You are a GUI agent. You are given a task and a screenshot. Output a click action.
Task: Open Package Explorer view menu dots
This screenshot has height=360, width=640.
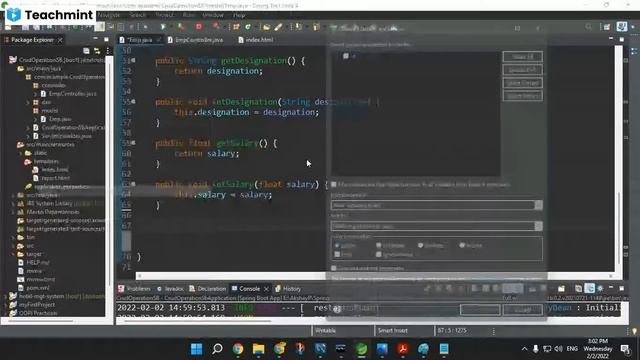(x=108, y=51)
